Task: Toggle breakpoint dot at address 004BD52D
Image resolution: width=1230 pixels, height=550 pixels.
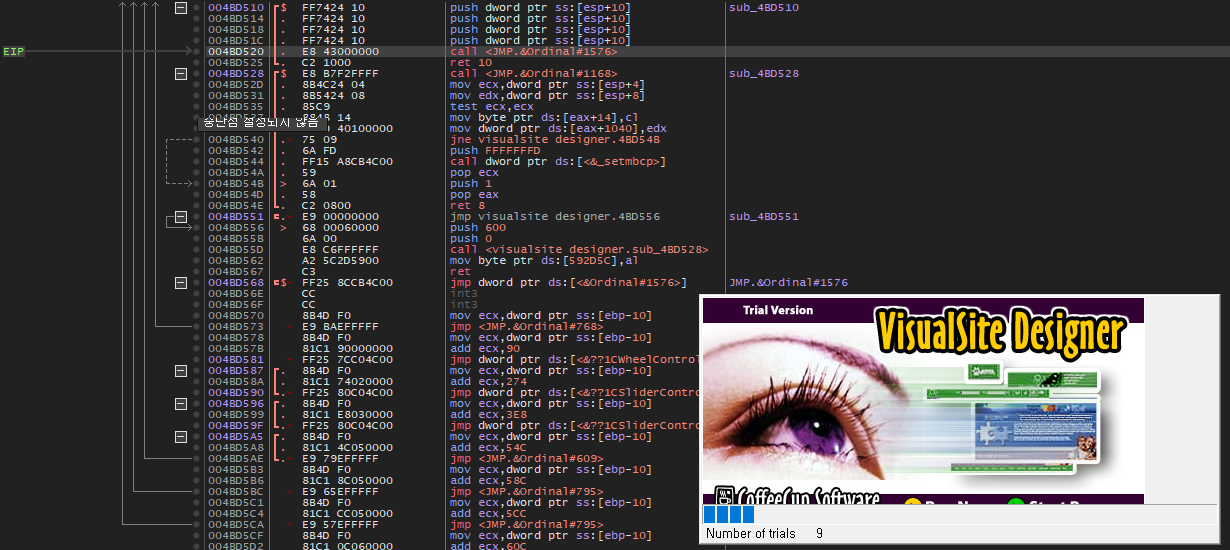Action: coord(197,84)
